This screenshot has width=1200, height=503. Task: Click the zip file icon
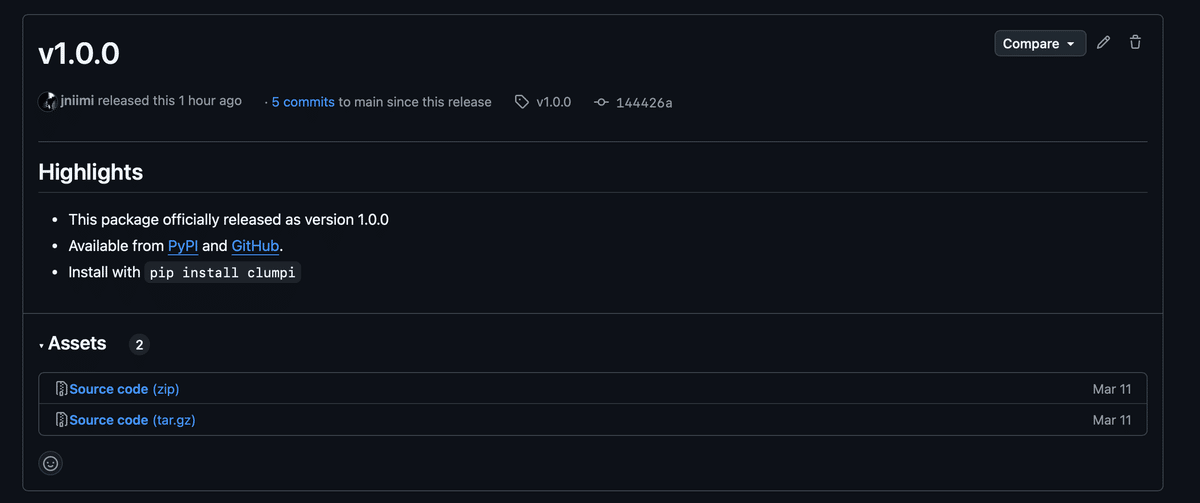point(61,389)
